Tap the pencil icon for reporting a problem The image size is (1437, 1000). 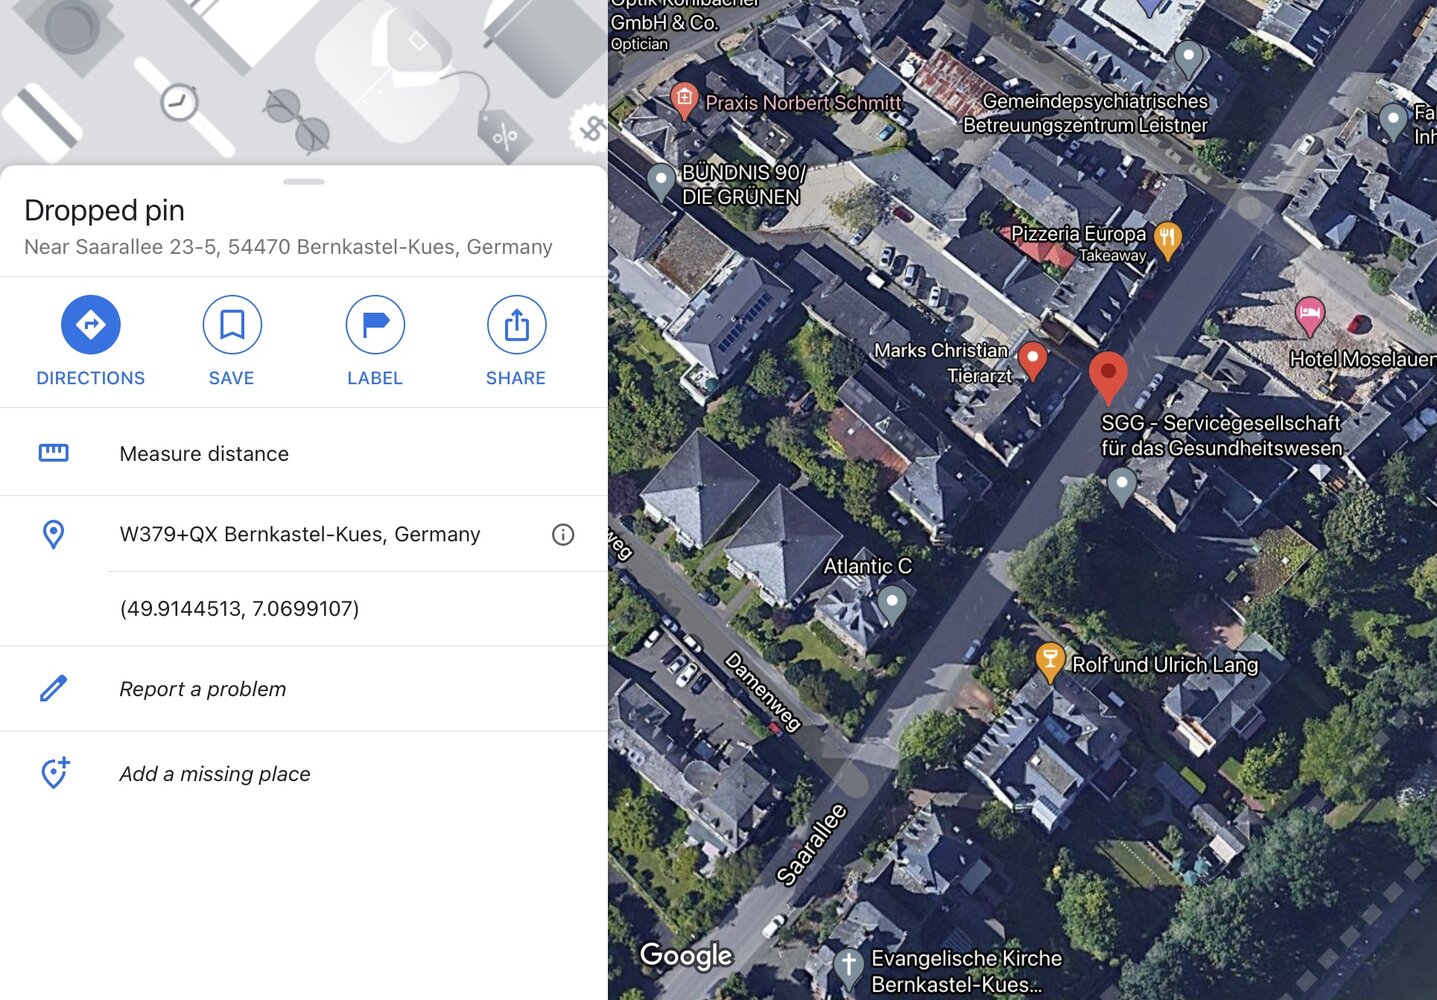(54, 689)
